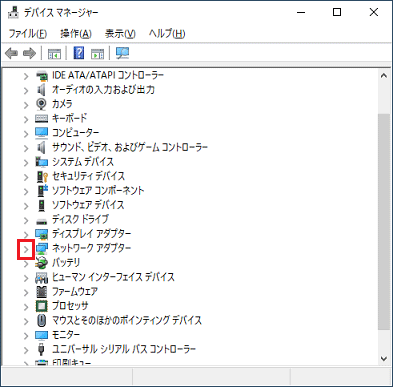Select the サウンド、ビデオ、およびゲーム コントローラー row text
393x387 pixels.
point(130,147)
